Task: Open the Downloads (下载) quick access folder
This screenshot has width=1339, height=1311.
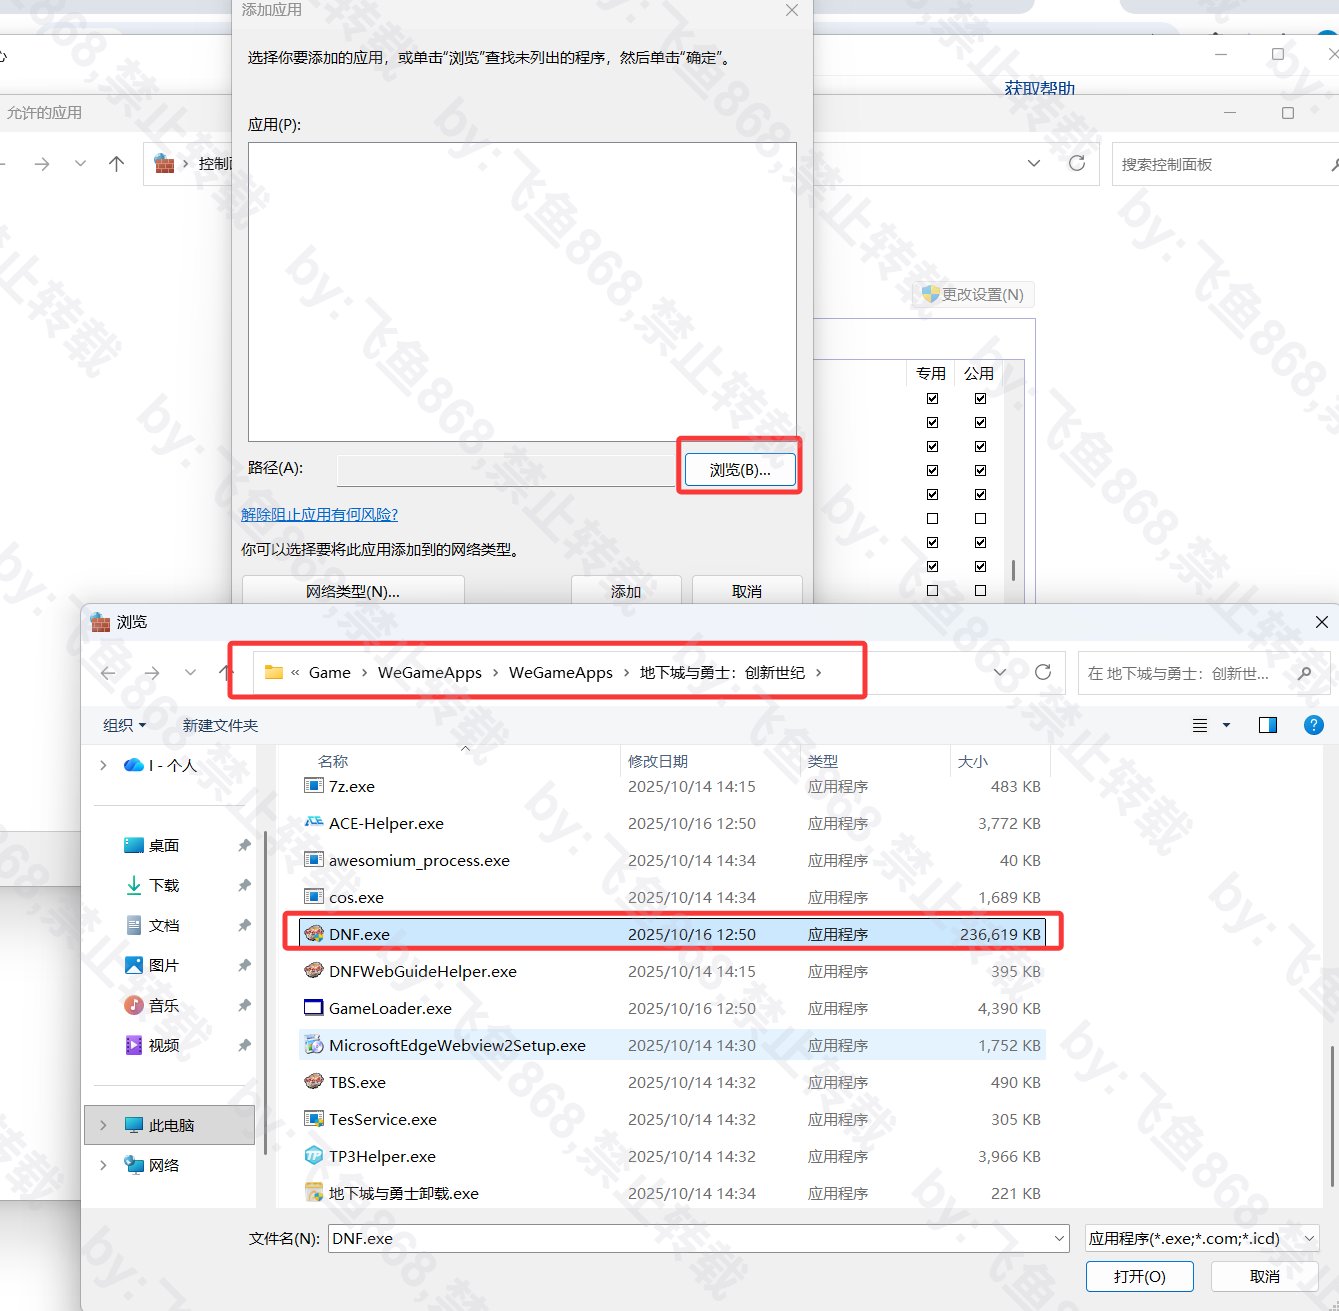Action: (x=164, y=885)
